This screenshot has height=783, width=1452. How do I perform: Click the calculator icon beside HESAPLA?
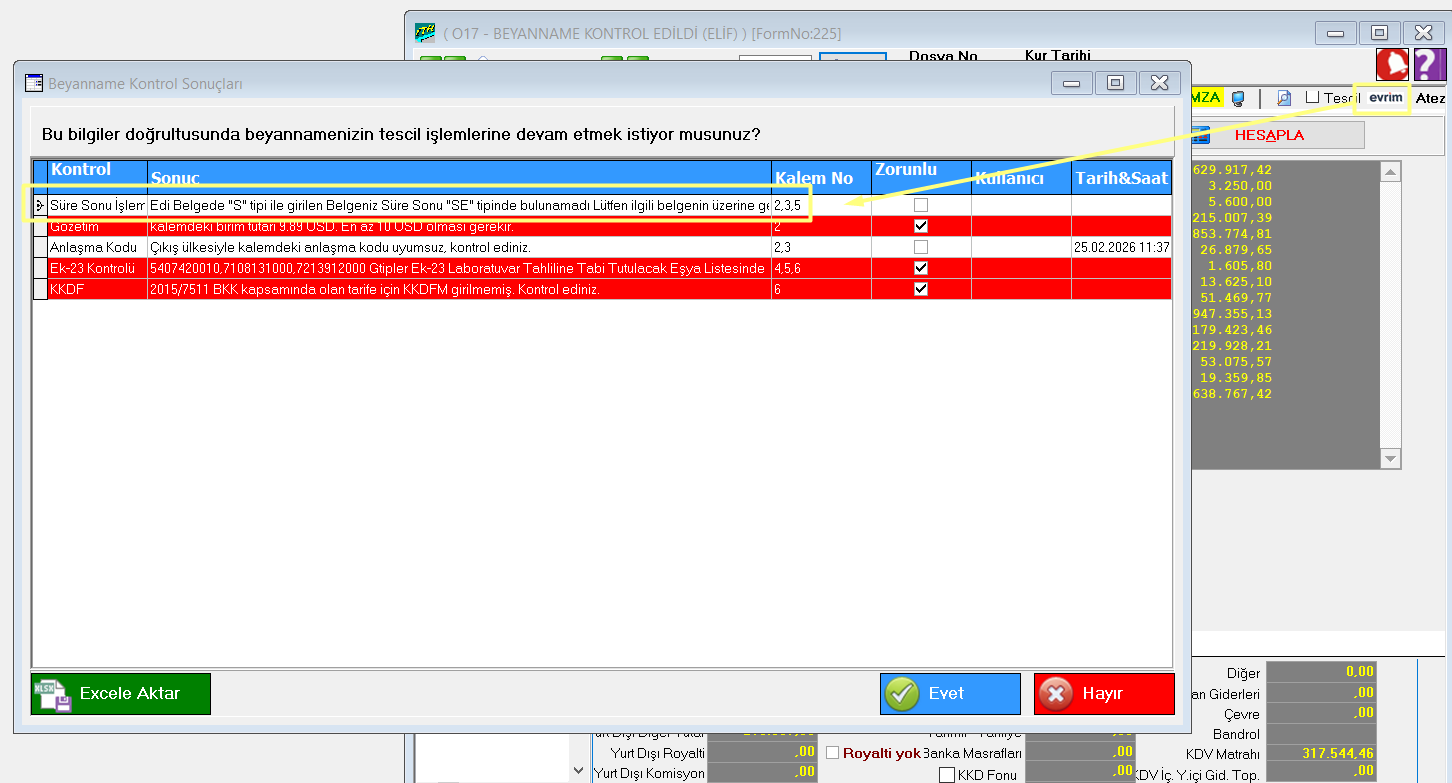(1201, 135)
